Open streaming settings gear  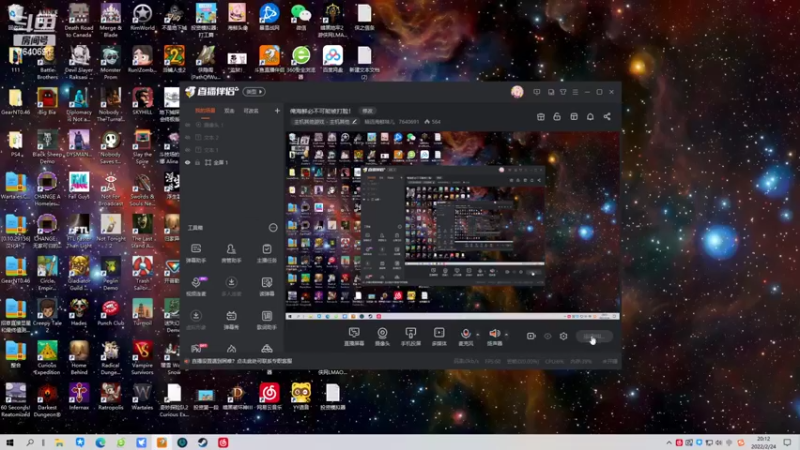[563, 336]
